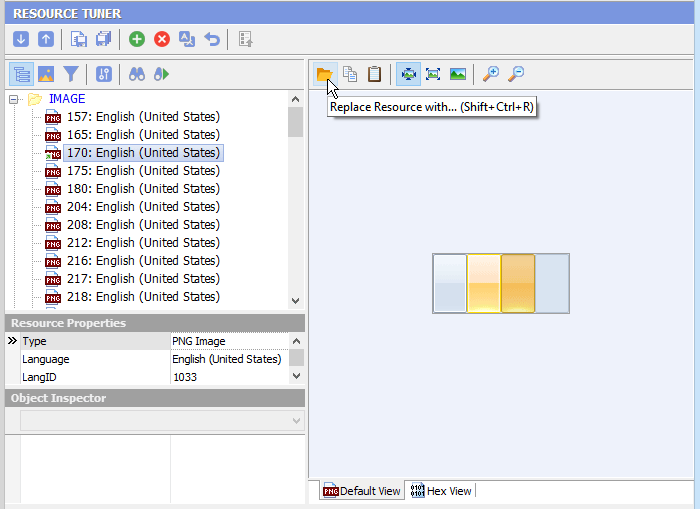This screenshot has width=700, height=509.
Task: Click the actual size view icon
Action: point(433,74)
